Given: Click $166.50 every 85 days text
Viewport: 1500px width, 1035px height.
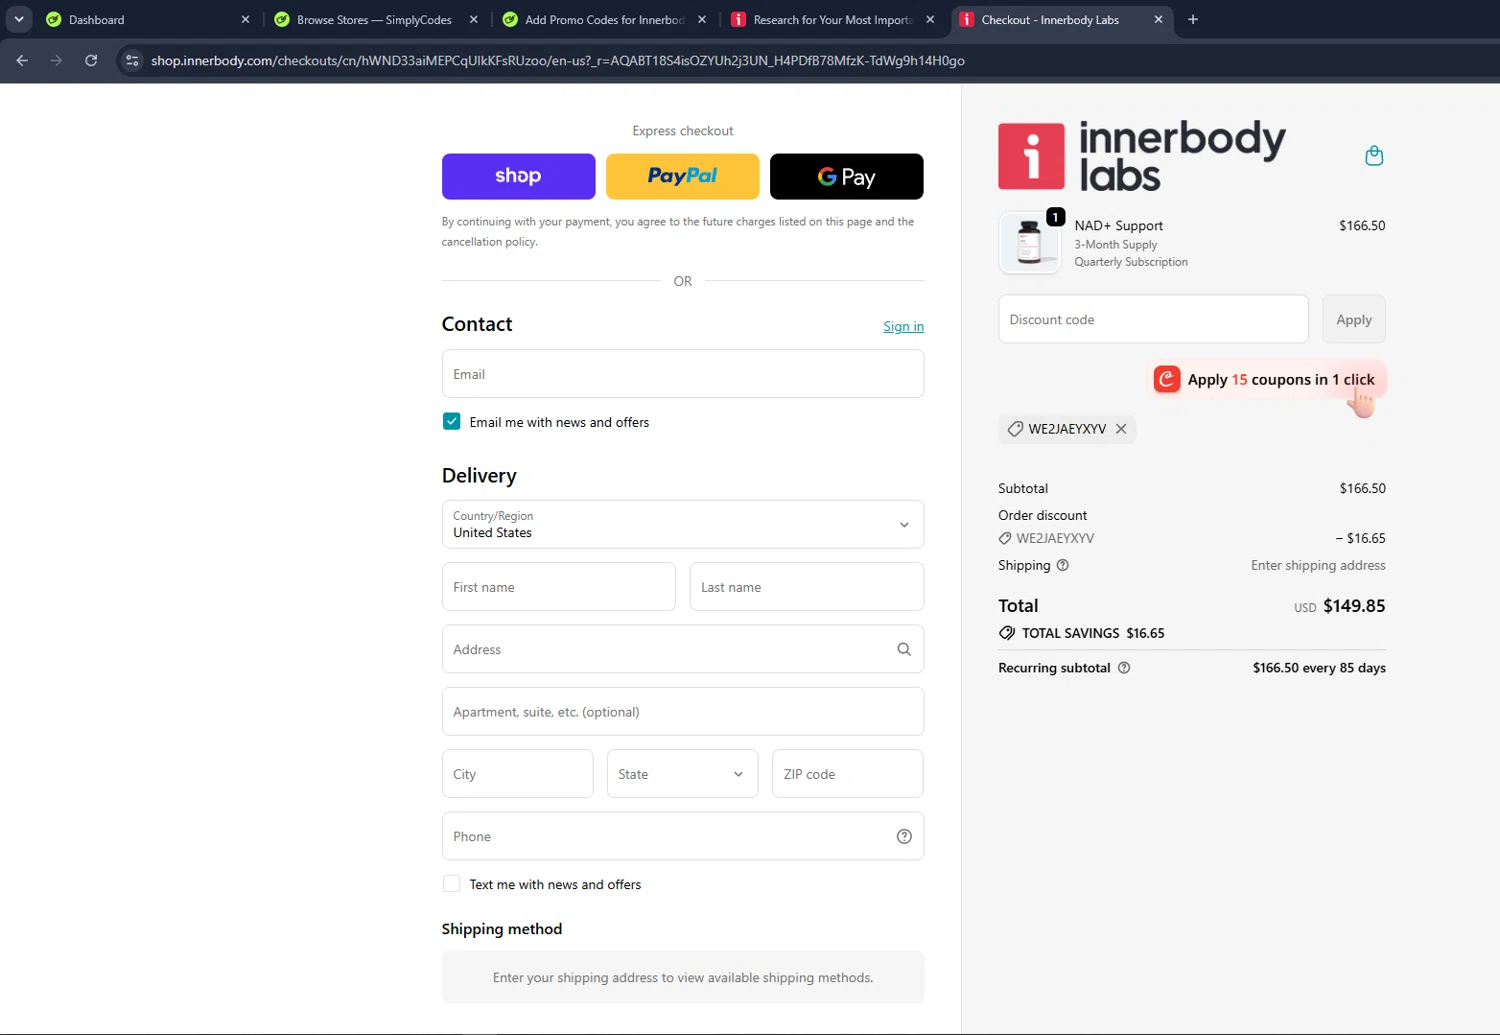Looking at the screenshot, I should pyautogui.click(x=1319, y=668).
